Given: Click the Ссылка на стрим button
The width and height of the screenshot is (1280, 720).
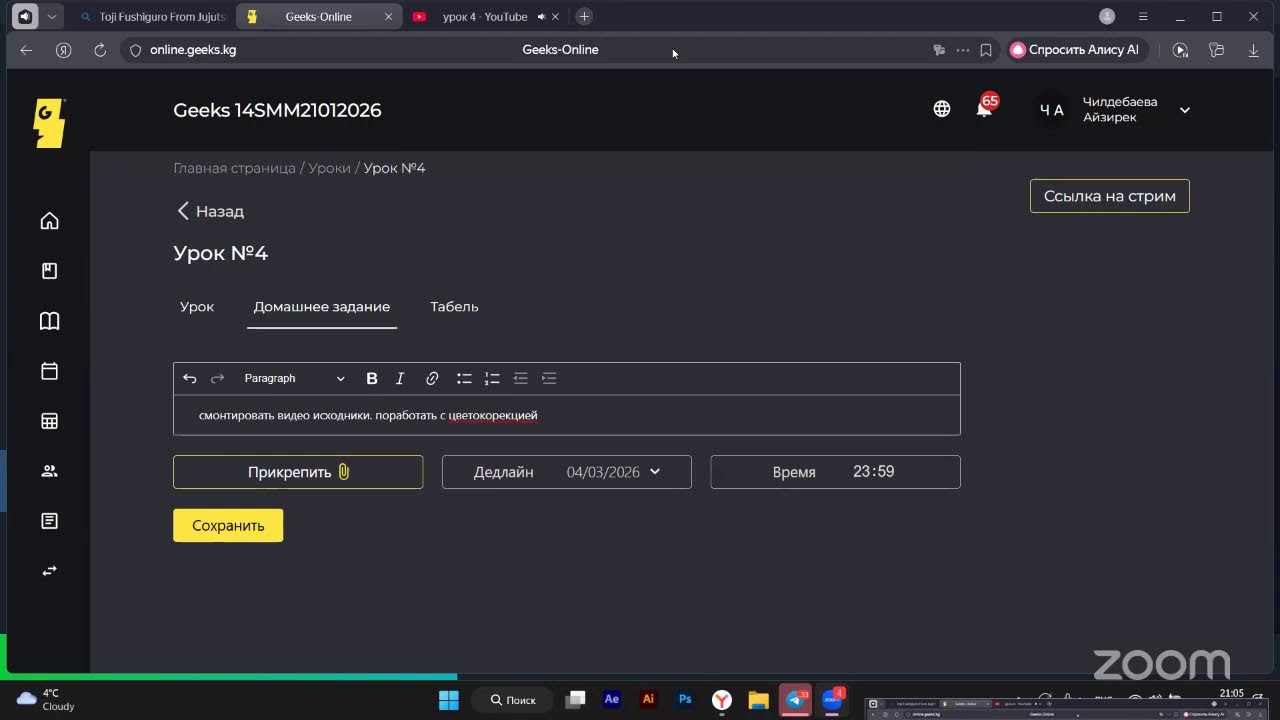Looking at the screenshot, I should (x=1110, y=196).
